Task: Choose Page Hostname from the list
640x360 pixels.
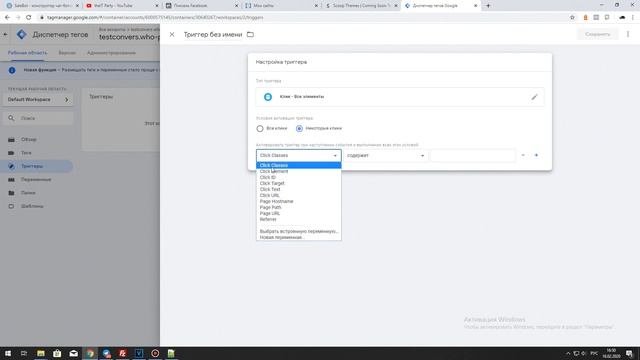Action: click(298, 201)
